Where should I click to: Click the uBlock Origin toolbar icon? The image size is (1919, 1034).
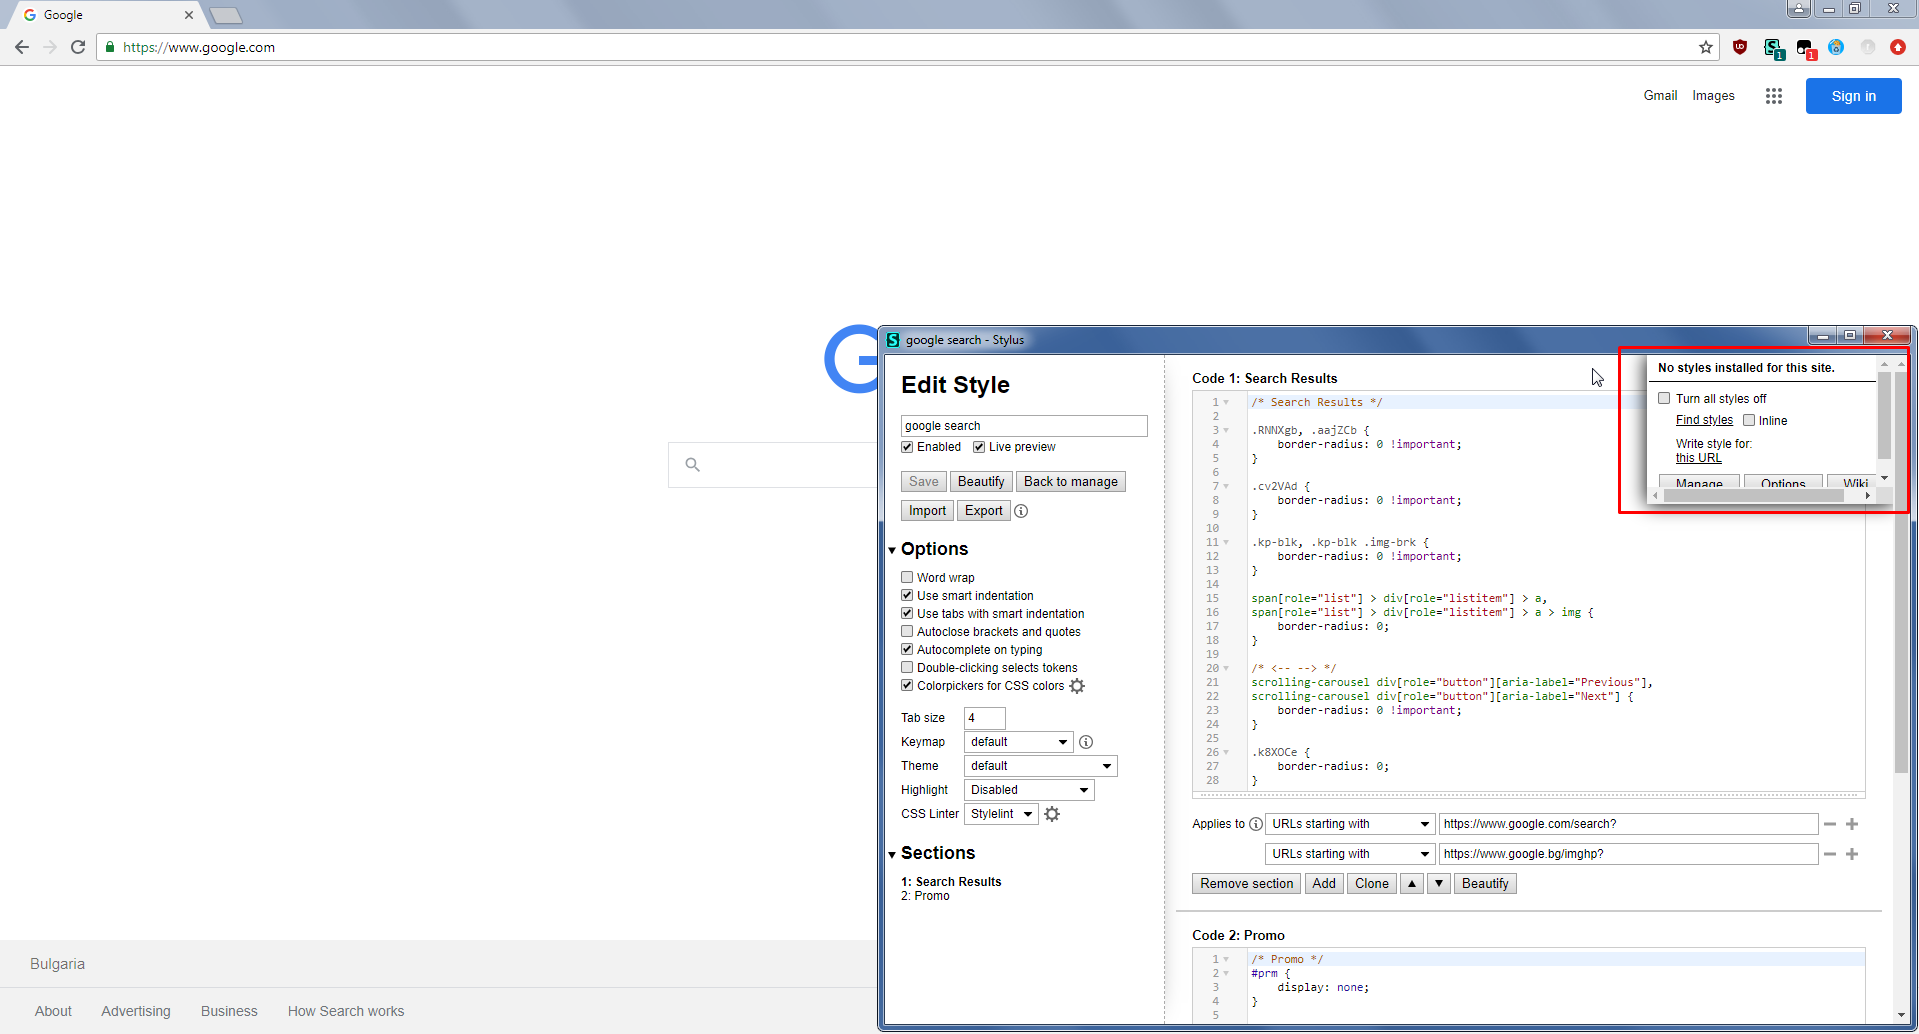tap(1740, 47)
